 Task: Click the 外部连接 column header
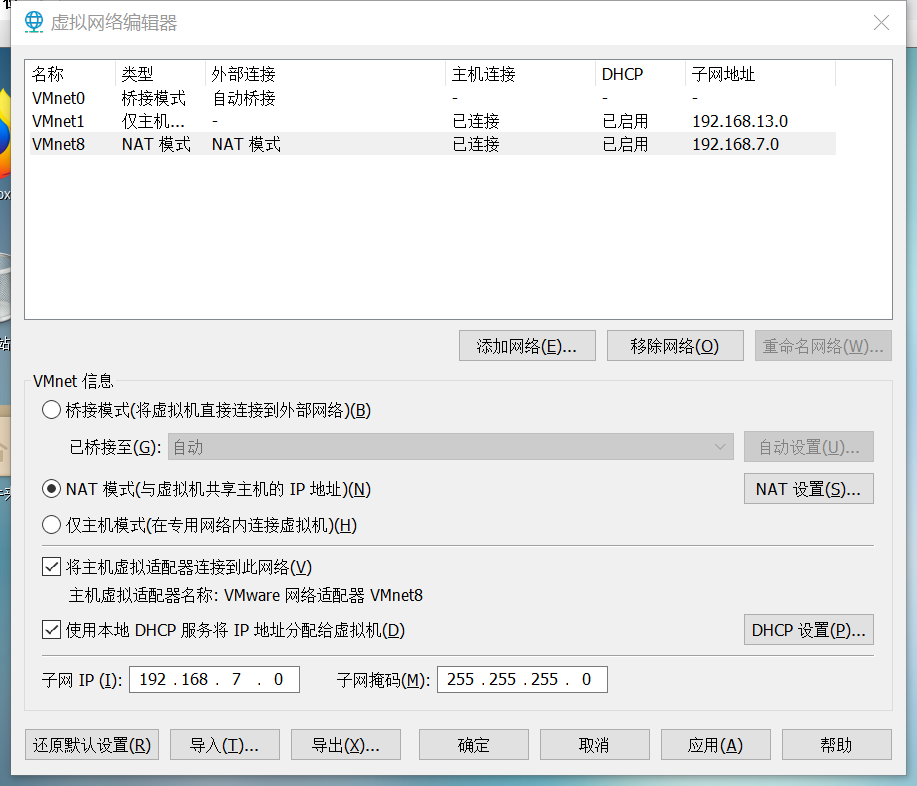[325, 74]
